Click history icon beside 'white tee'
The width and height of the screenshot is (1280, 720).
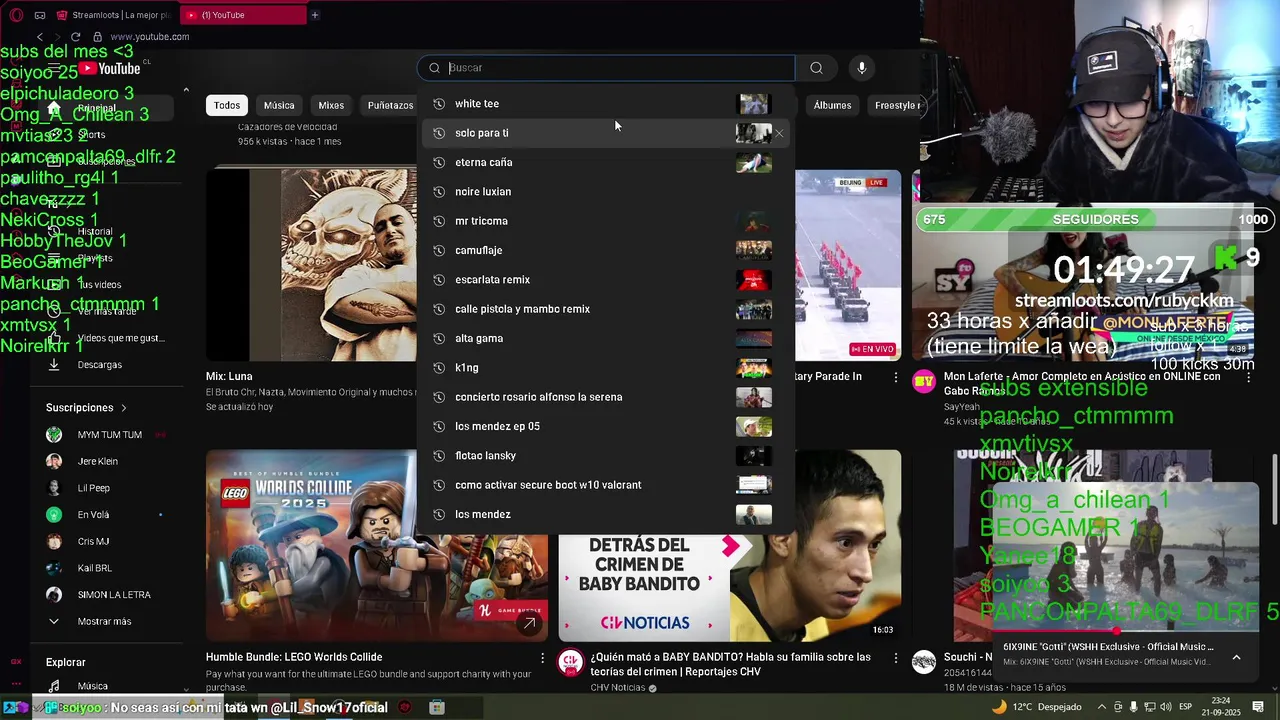(x=438, y=104)
